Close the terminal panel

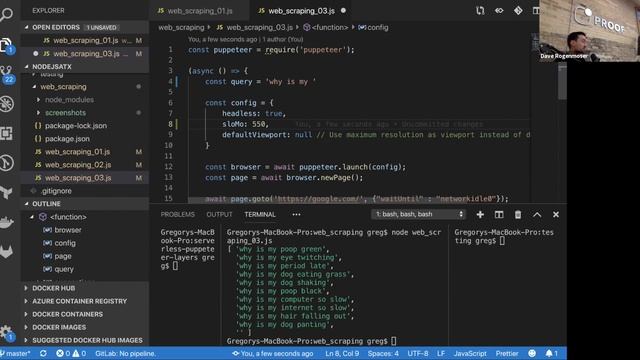point(556,215)
